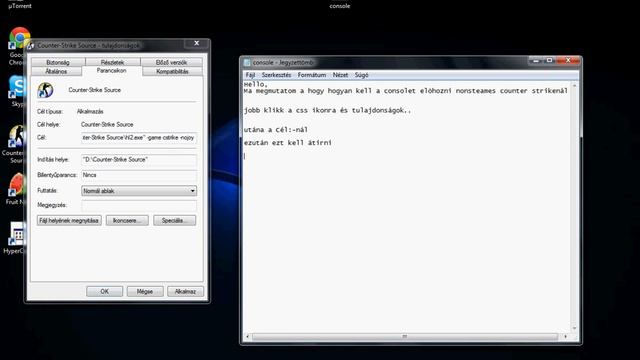Screen dimensions: 640x360
Task: Confirm properties dialog with OK
Action: click(104, 291)
